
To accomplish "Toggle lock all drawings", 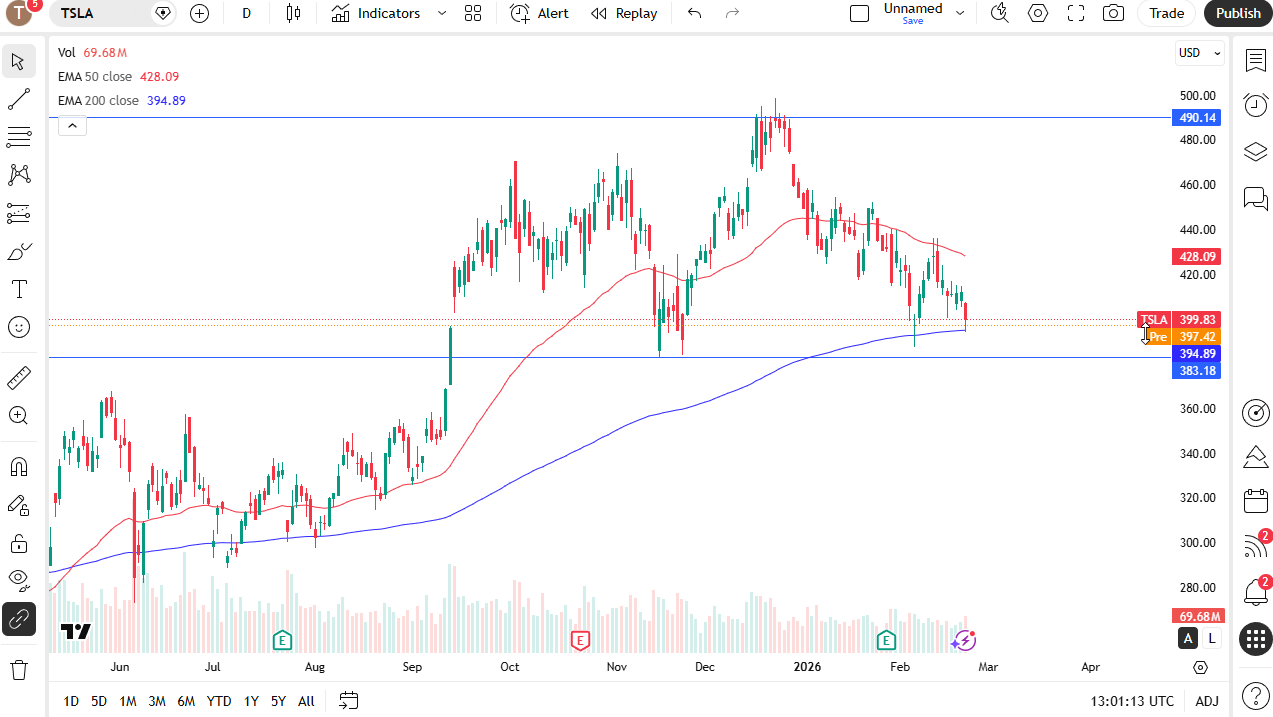I will point(18,543).
